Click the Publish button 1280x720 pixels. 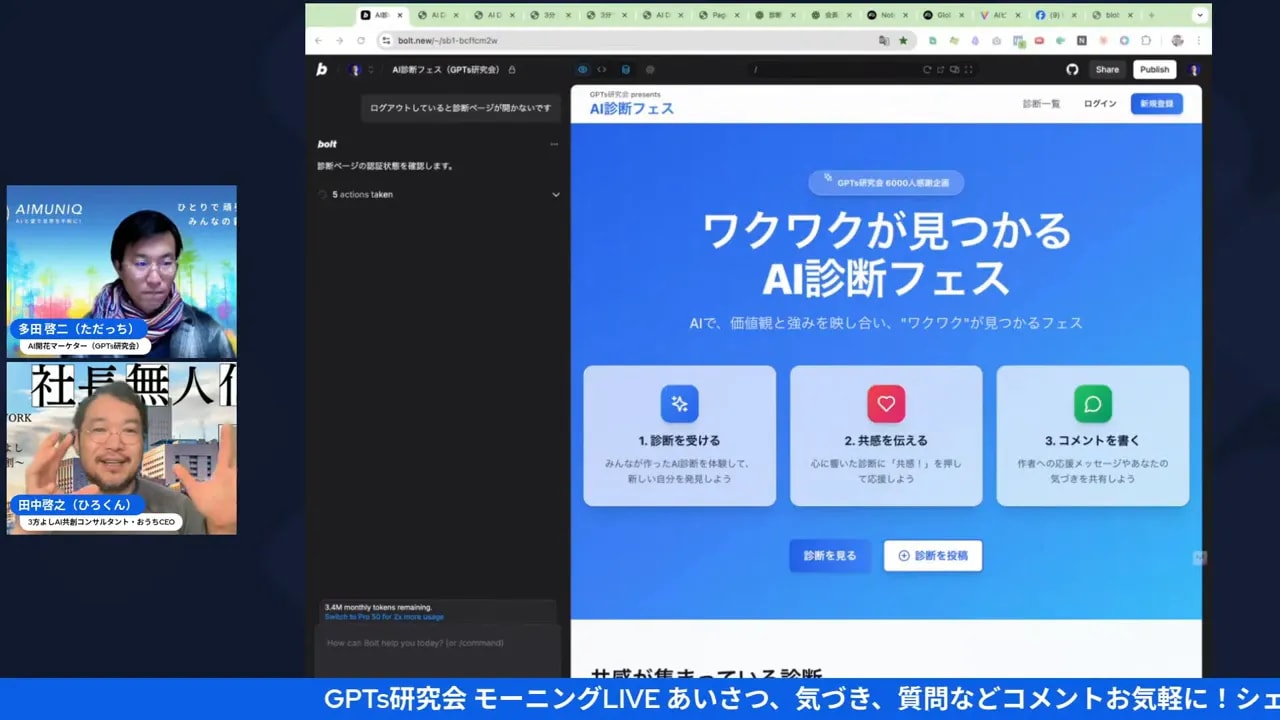point(1154,69)
